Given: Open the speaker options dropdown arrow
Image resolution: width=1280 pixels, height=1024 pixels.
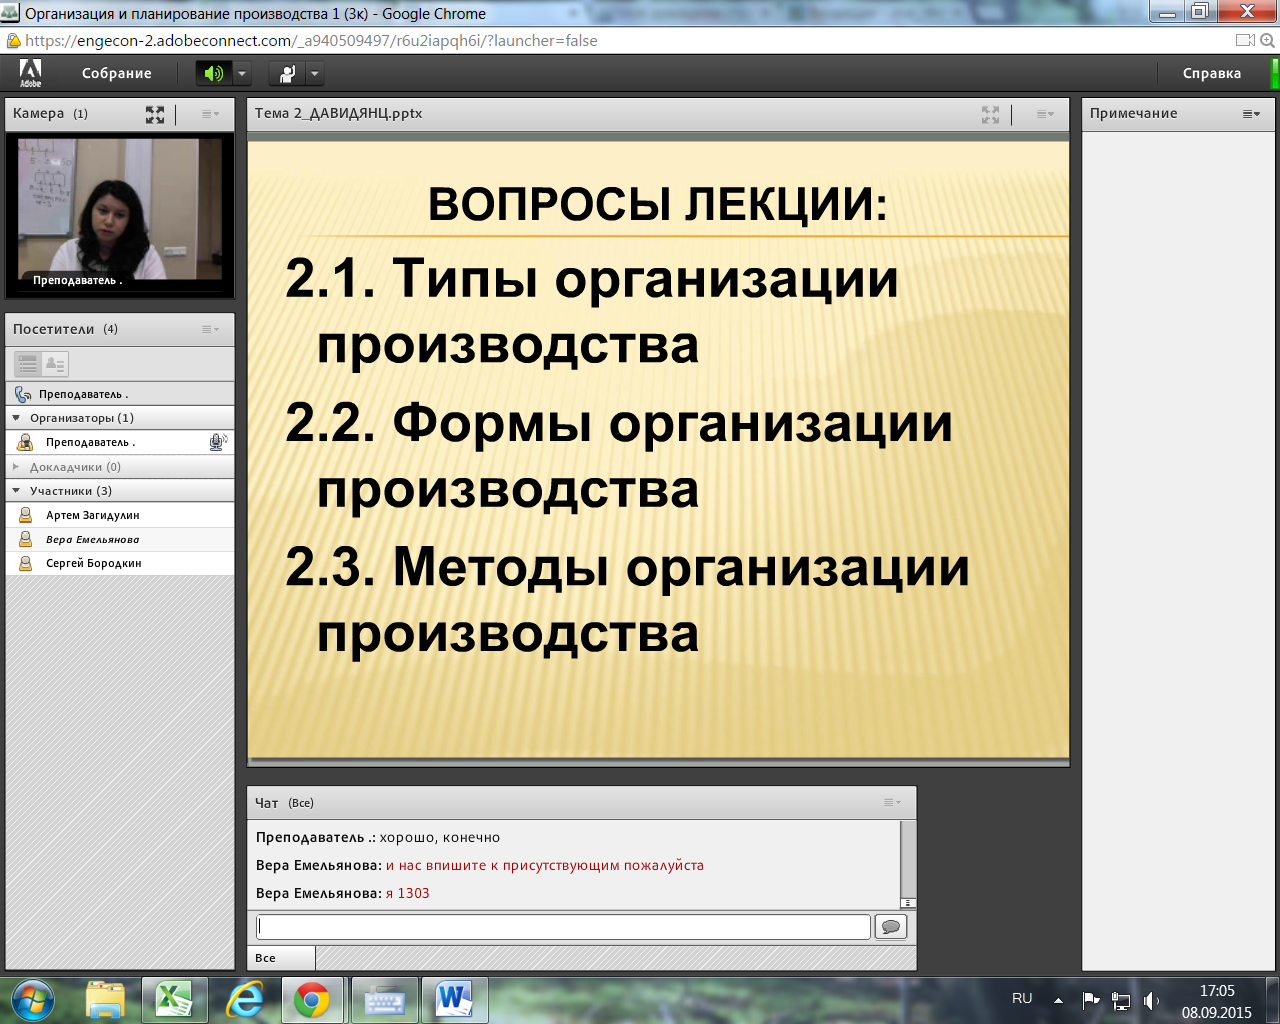Looking at the screenshot, I should tap(241, 73).
